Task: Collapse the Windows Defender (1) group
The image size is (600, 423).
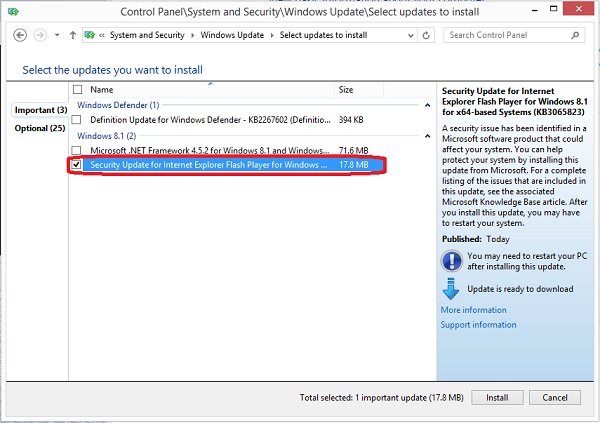Action: coord(427,105)
